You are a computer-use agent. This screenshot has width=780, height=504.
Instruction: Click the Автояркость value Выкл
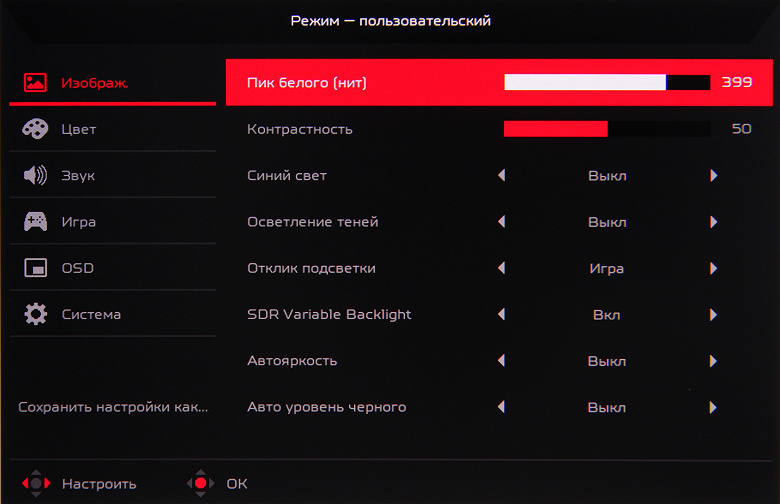click(607, 361)
